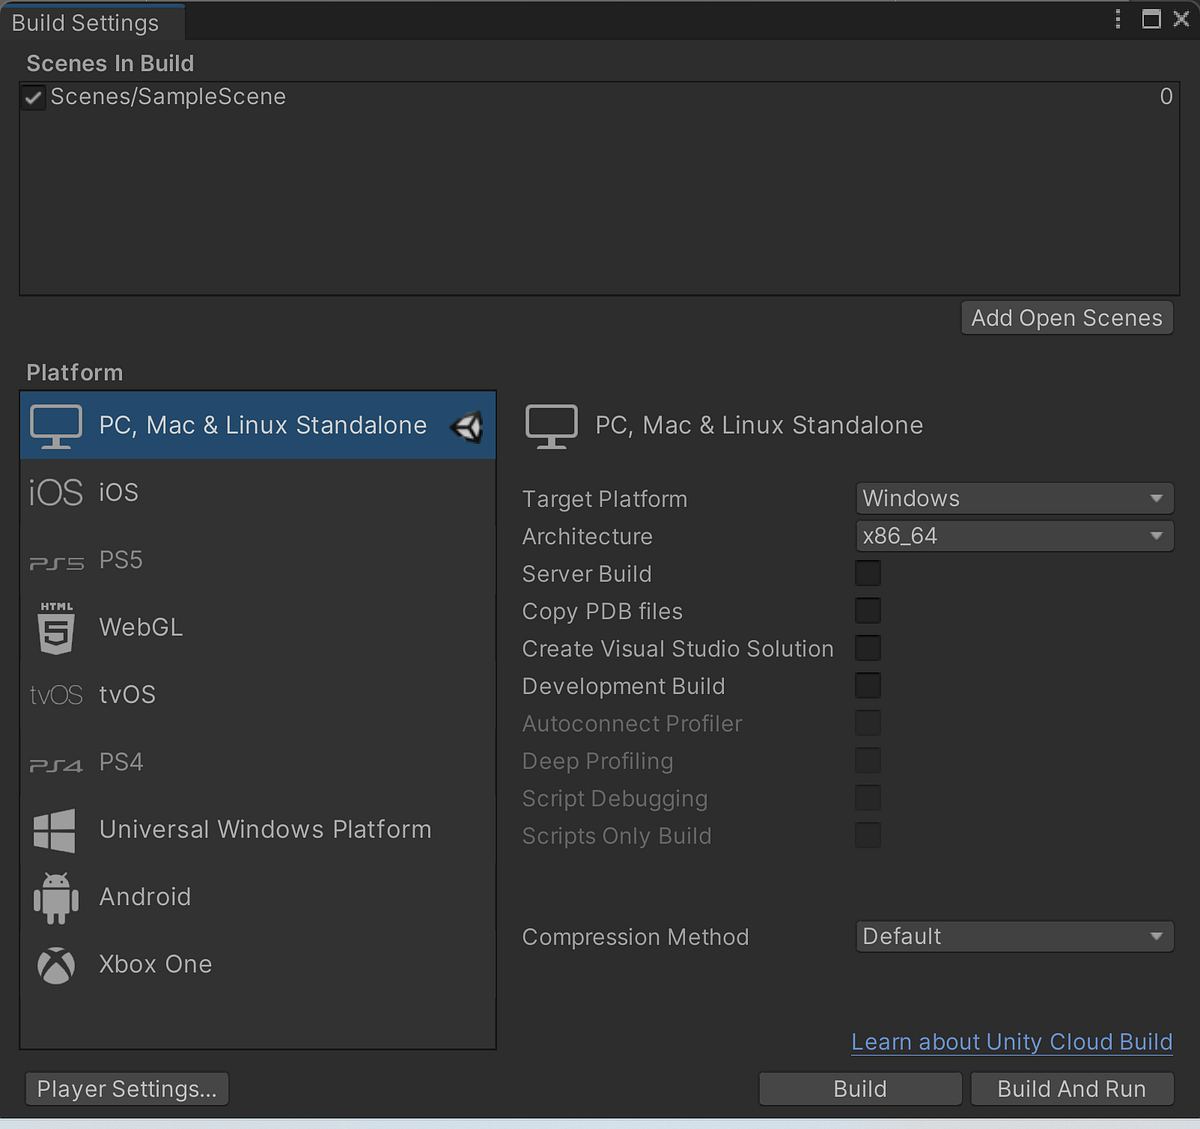The height and width of the screenshot is (1129, 1200).
Task: Uncheck Scenes/SampleScene in the build list
Action: (x=32, y=96)
